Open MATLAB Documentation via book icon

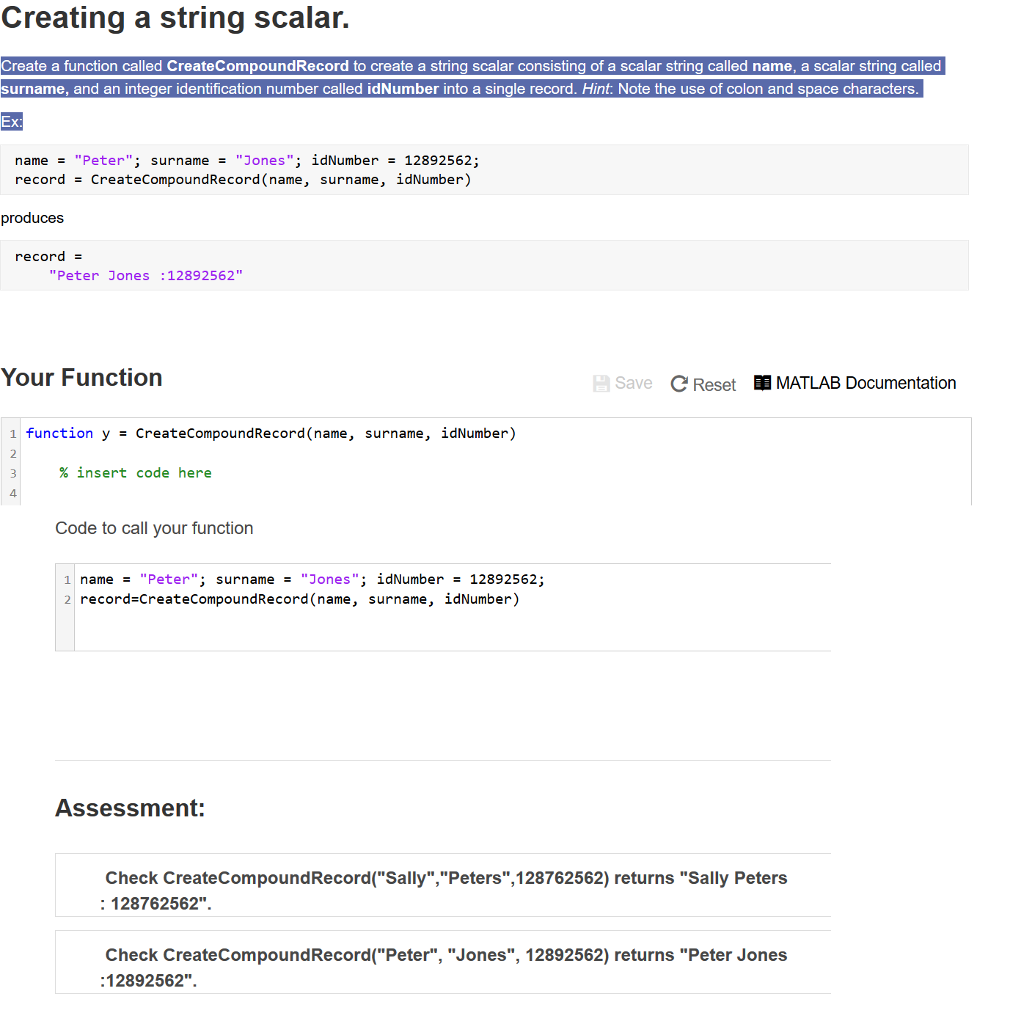point(761,382)
